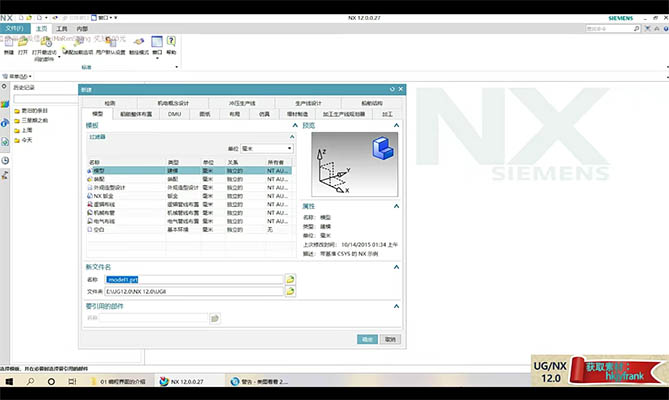Open the File (文件) menu
669x400 pixels.
tap(15, 29)
